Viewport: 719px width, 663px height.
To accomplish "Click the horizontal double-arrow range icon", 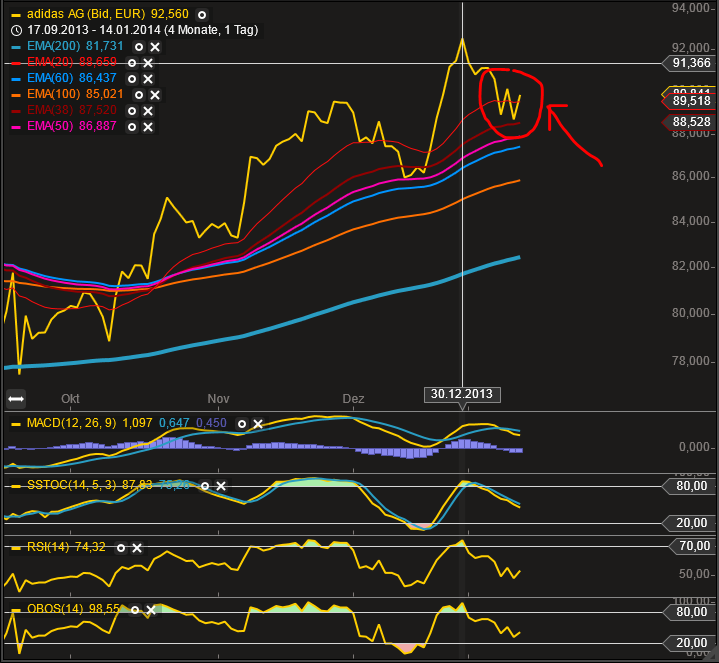I will [16, 398].
